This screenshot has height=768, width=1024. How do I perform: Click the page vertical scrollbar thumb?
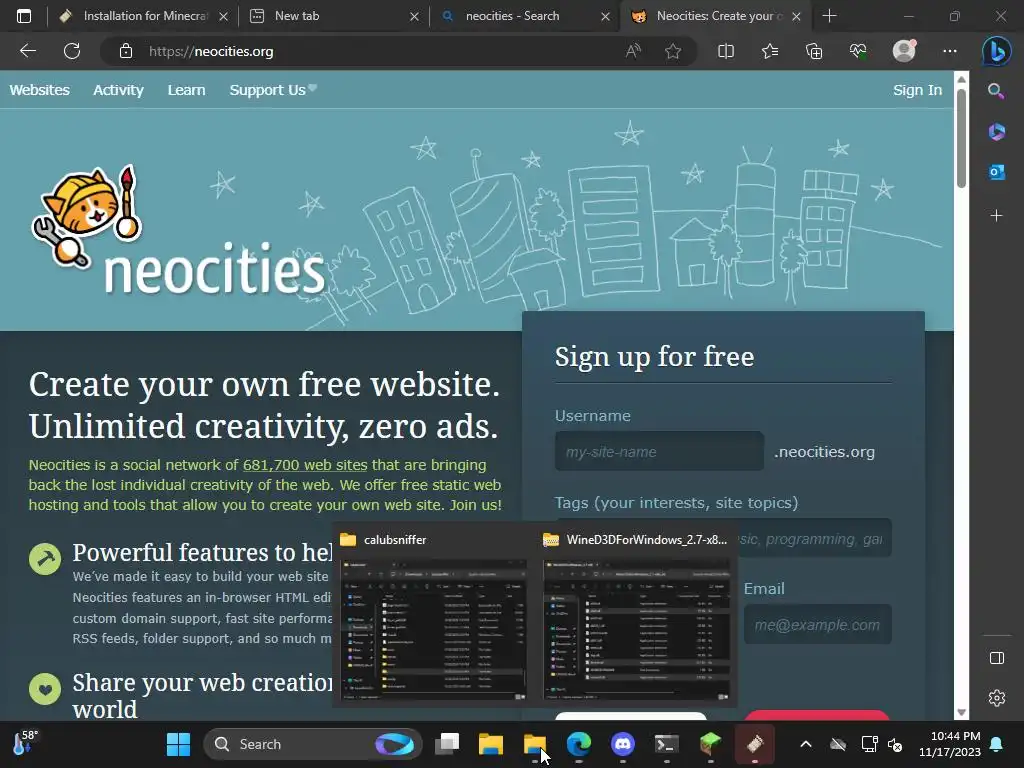(x=961, y=138)
